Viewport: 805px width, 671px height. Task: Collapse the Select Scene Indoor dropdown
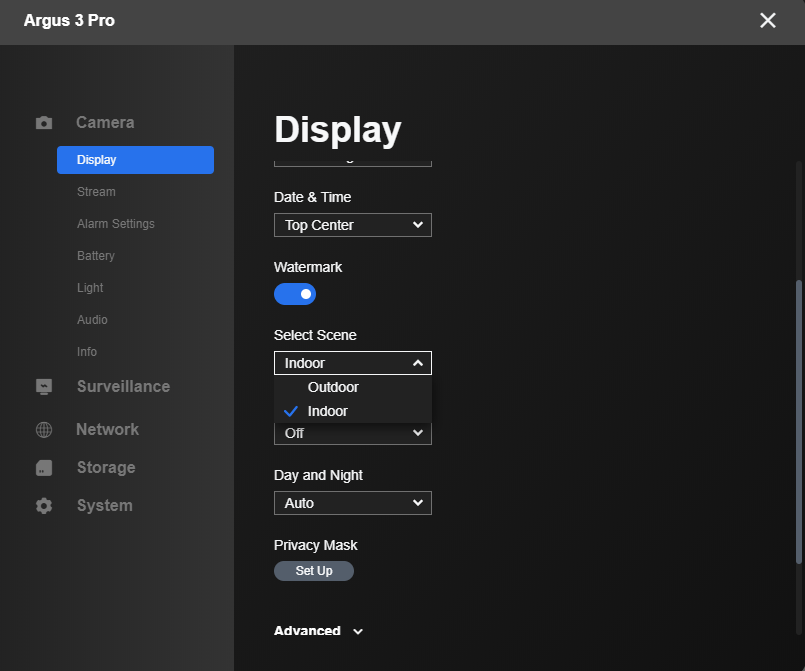[353, 363]
